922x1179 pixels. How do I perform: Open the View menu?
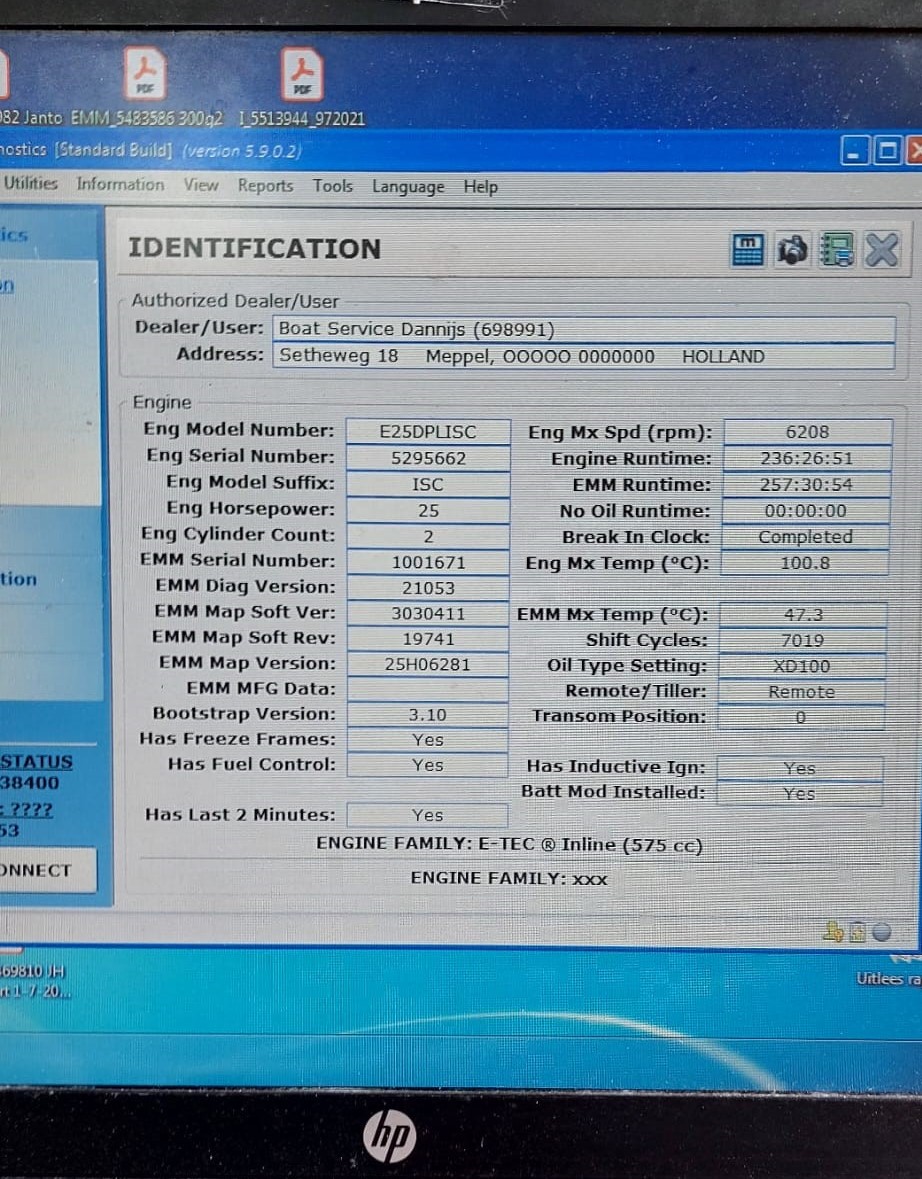point(201,185)
